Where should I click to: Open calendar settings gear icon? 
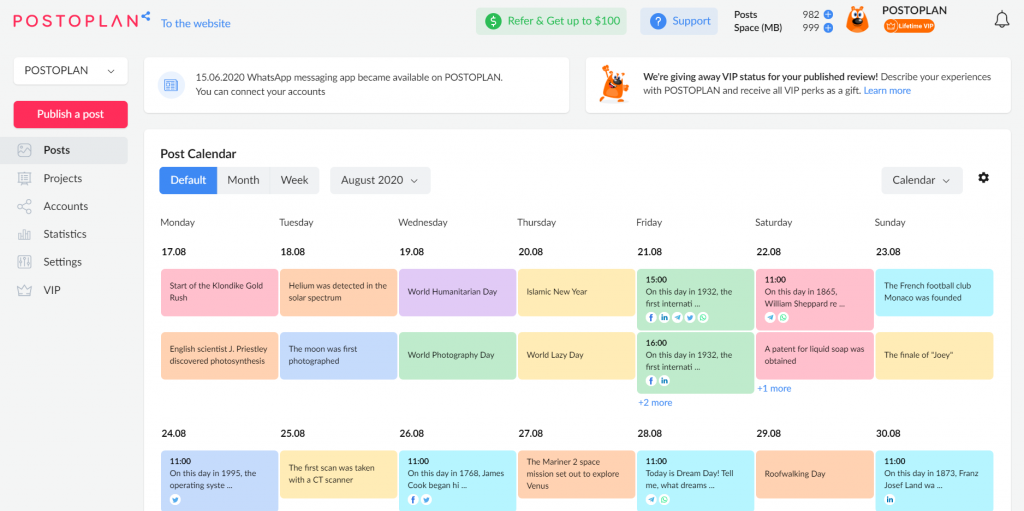(x=983, y=178)
